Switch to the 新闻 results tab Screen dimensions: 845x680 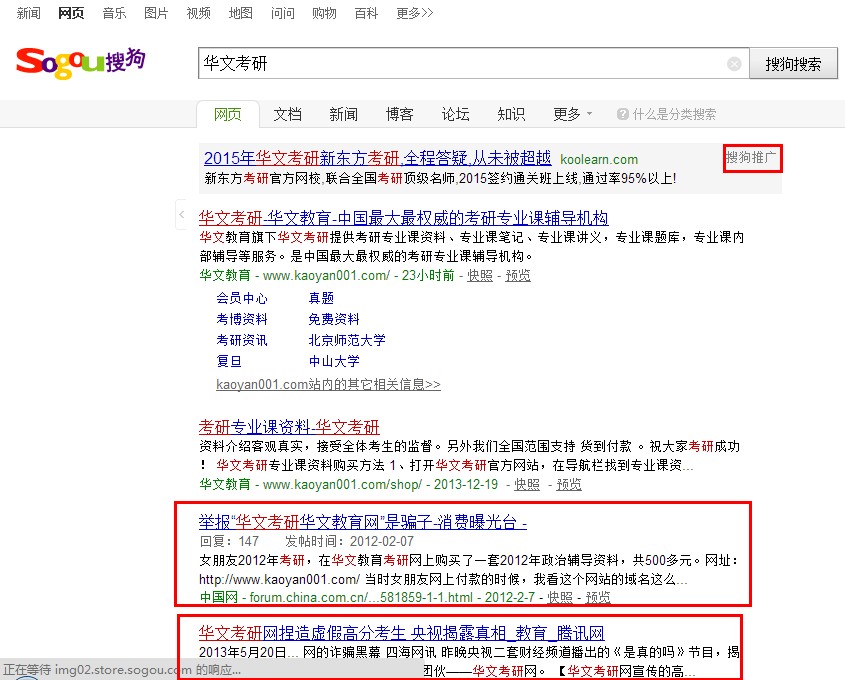(x=343, y=114)
